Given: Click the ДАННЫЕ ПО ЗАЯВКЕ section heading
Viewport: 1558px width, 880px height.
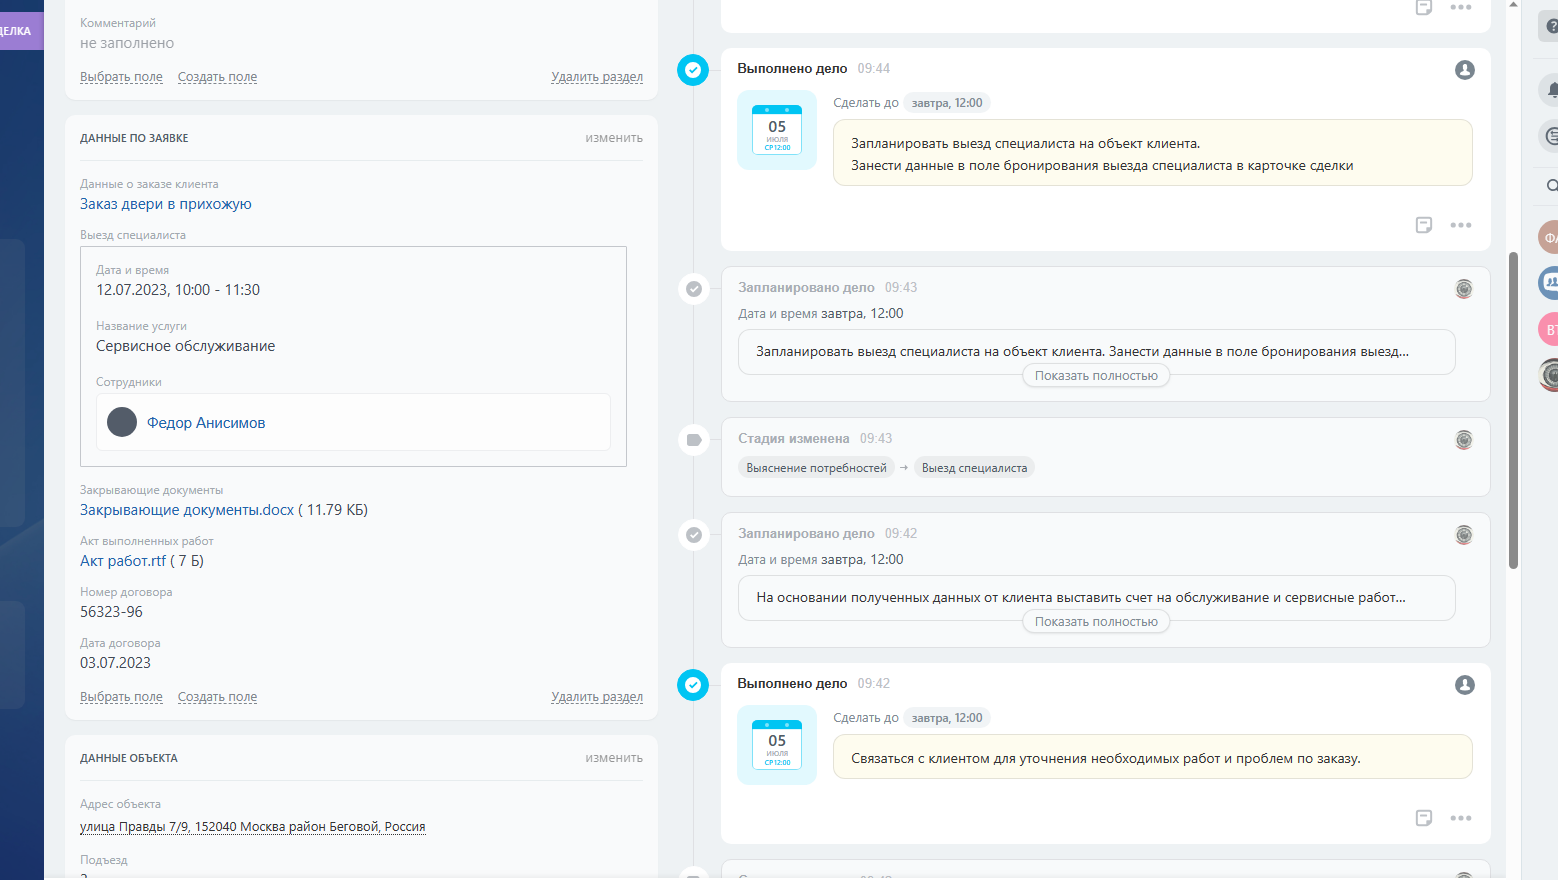Looking at the screenshot, I should [134, 138].
